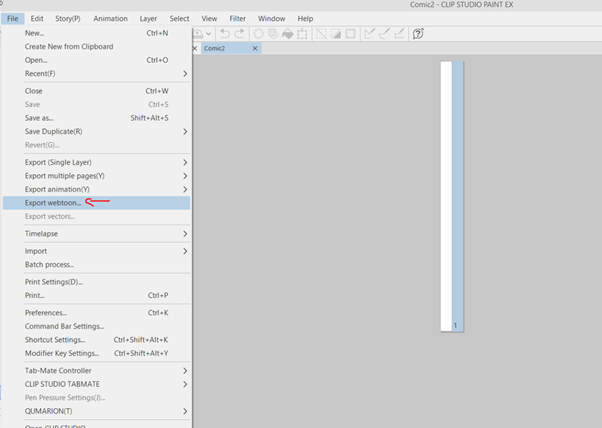Choose Export webtoon... from the File menu

pyautogui.click(x=54, y=203)
